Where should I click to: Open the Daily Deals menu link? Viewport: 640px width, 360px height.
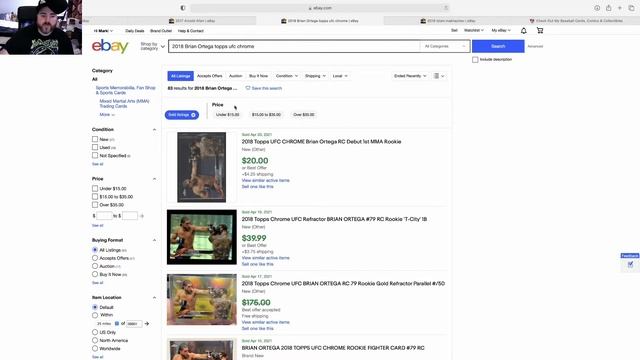135,31
